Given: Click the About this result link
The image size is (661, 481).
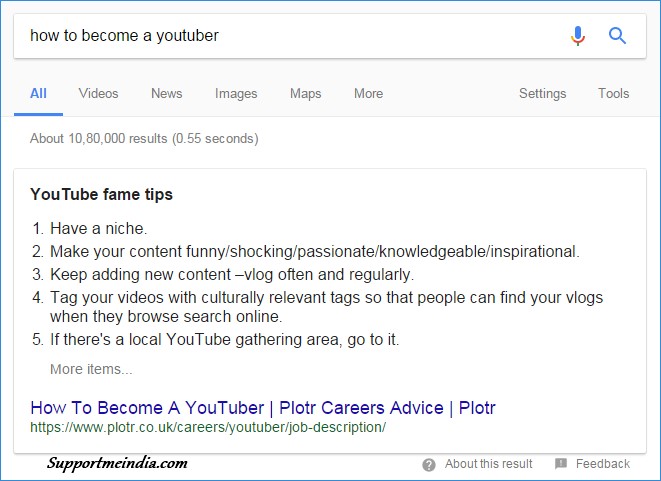Looking at the screenshot, I should (x=489, y=464).
